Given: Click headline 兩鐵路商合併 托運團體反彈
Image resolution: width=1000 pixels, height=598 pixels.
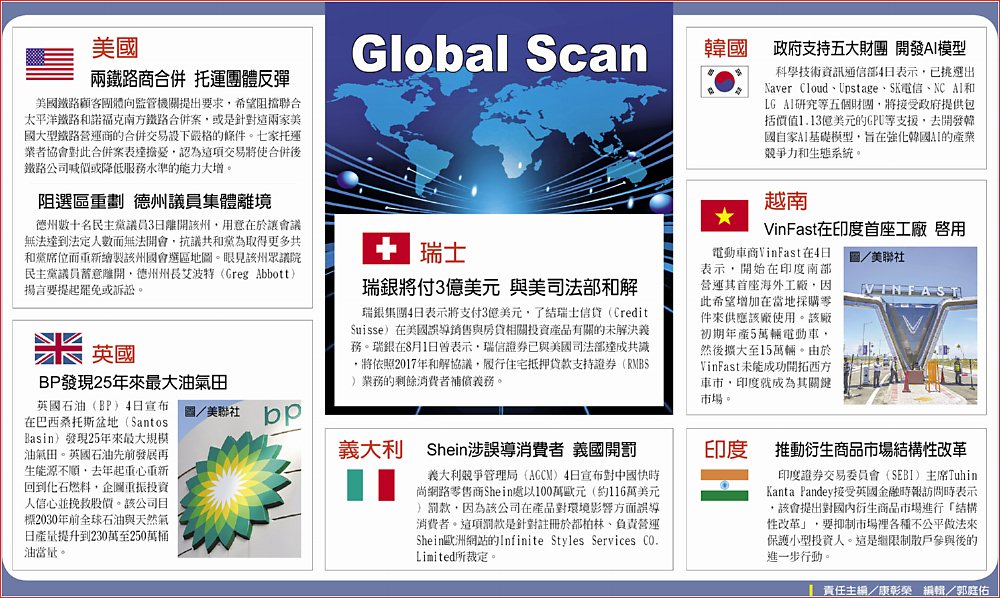Looking at the screenshot, I should tap(189, 79).
